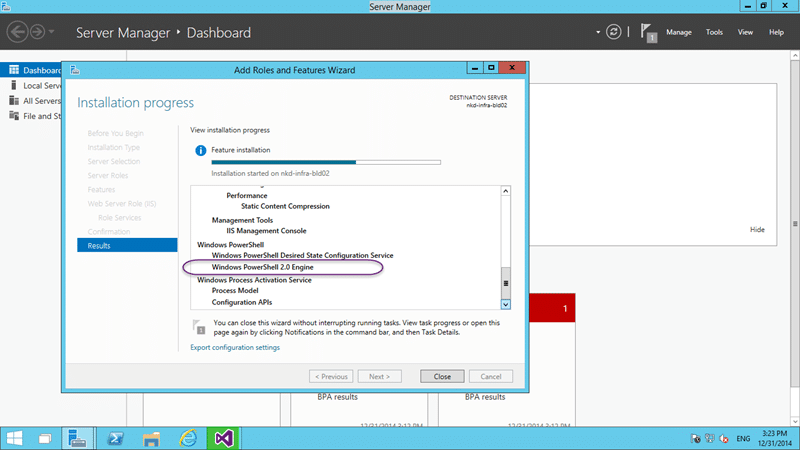Click the Local Server icon in sidebar
The image size is (800, 450).
click(14, 85)
